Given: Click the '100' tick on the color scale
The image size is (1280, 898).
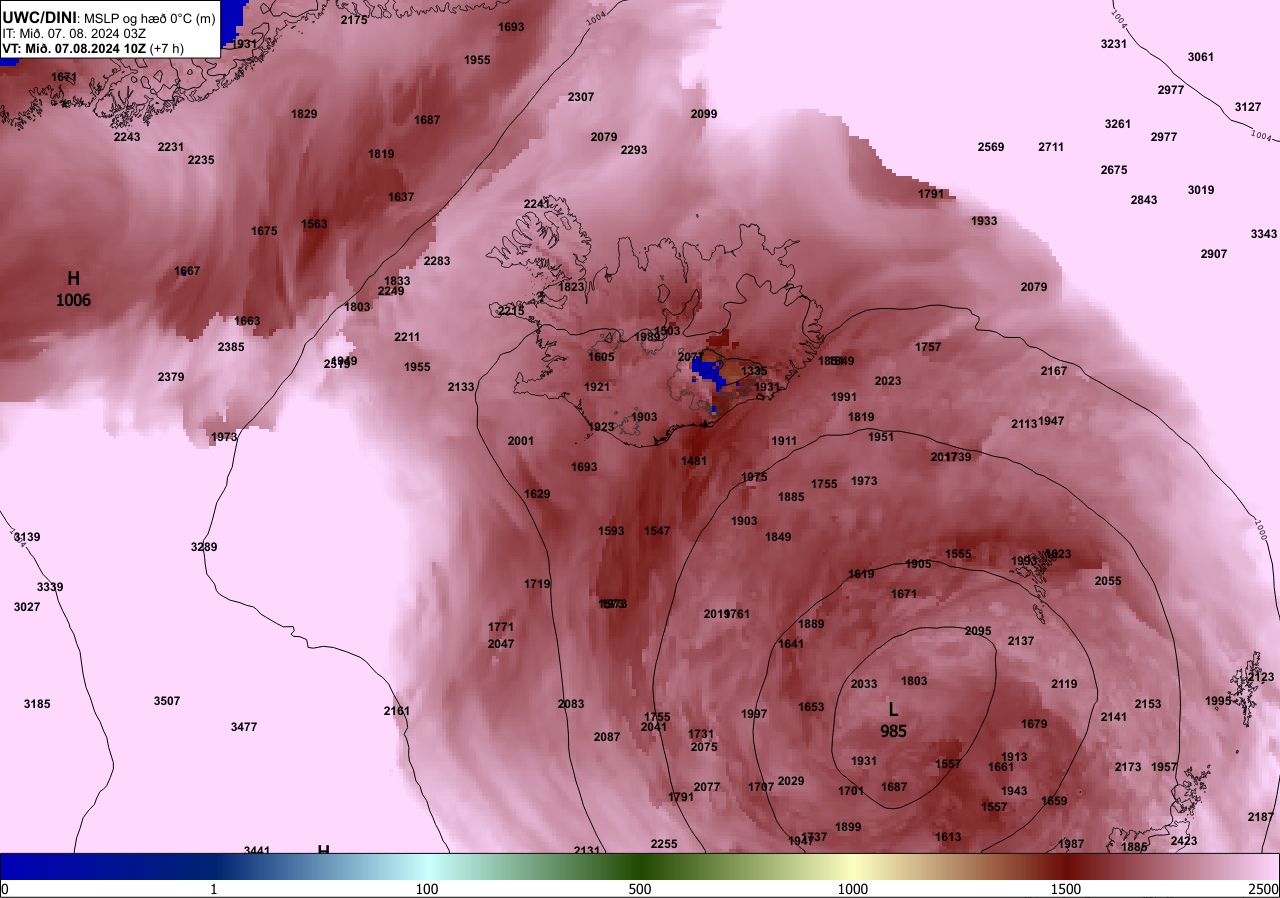Looking at the screenshot, I should [x=427, y=889].
